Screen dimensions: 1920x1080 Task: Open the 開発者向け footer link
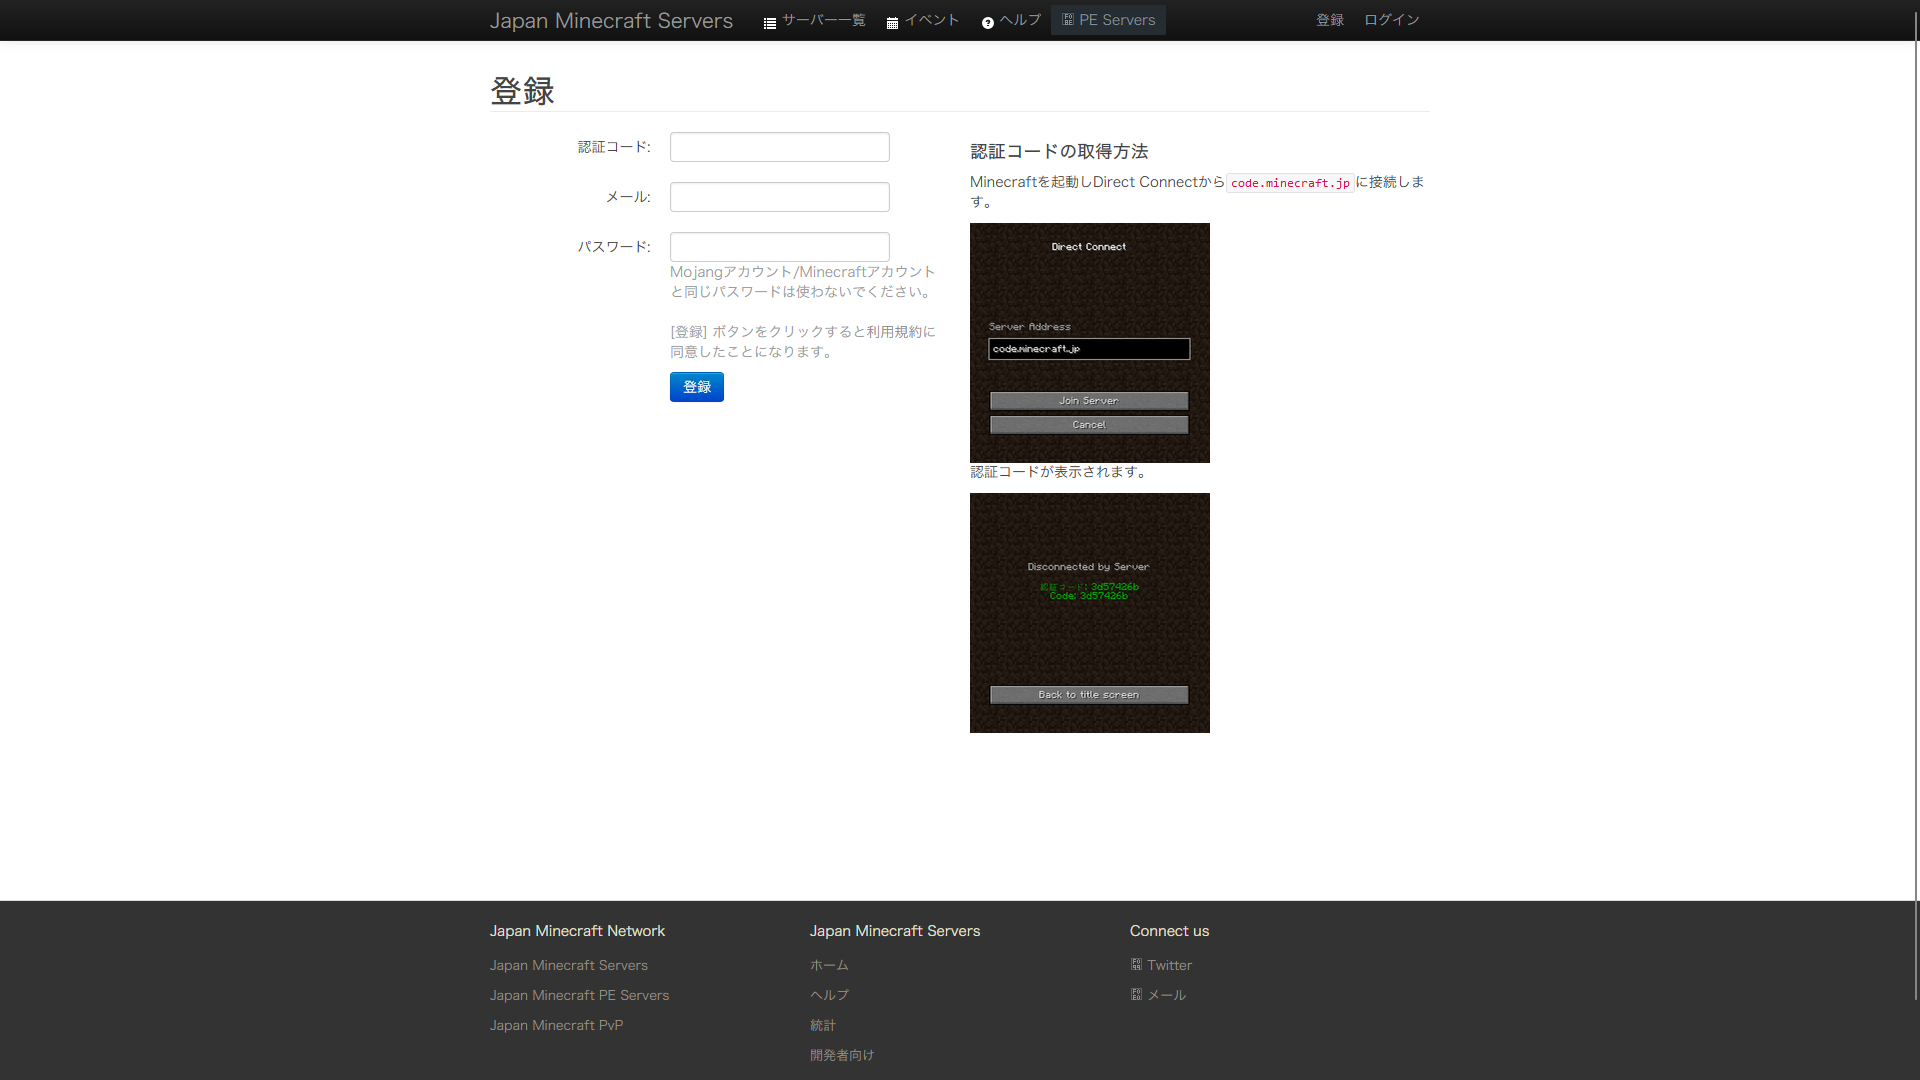[x=842, y=1055]
